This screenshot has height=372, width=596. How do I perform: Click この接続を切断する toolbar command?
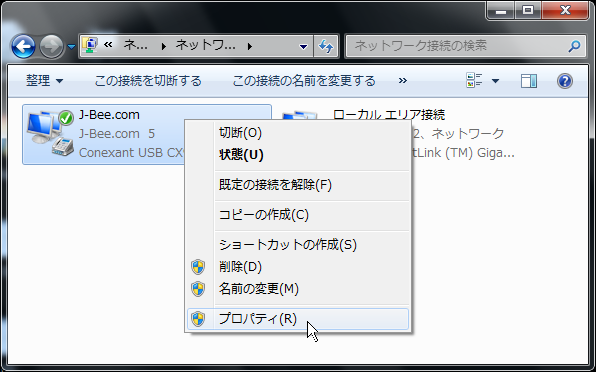pyautogui.click(x=148, y=81)
